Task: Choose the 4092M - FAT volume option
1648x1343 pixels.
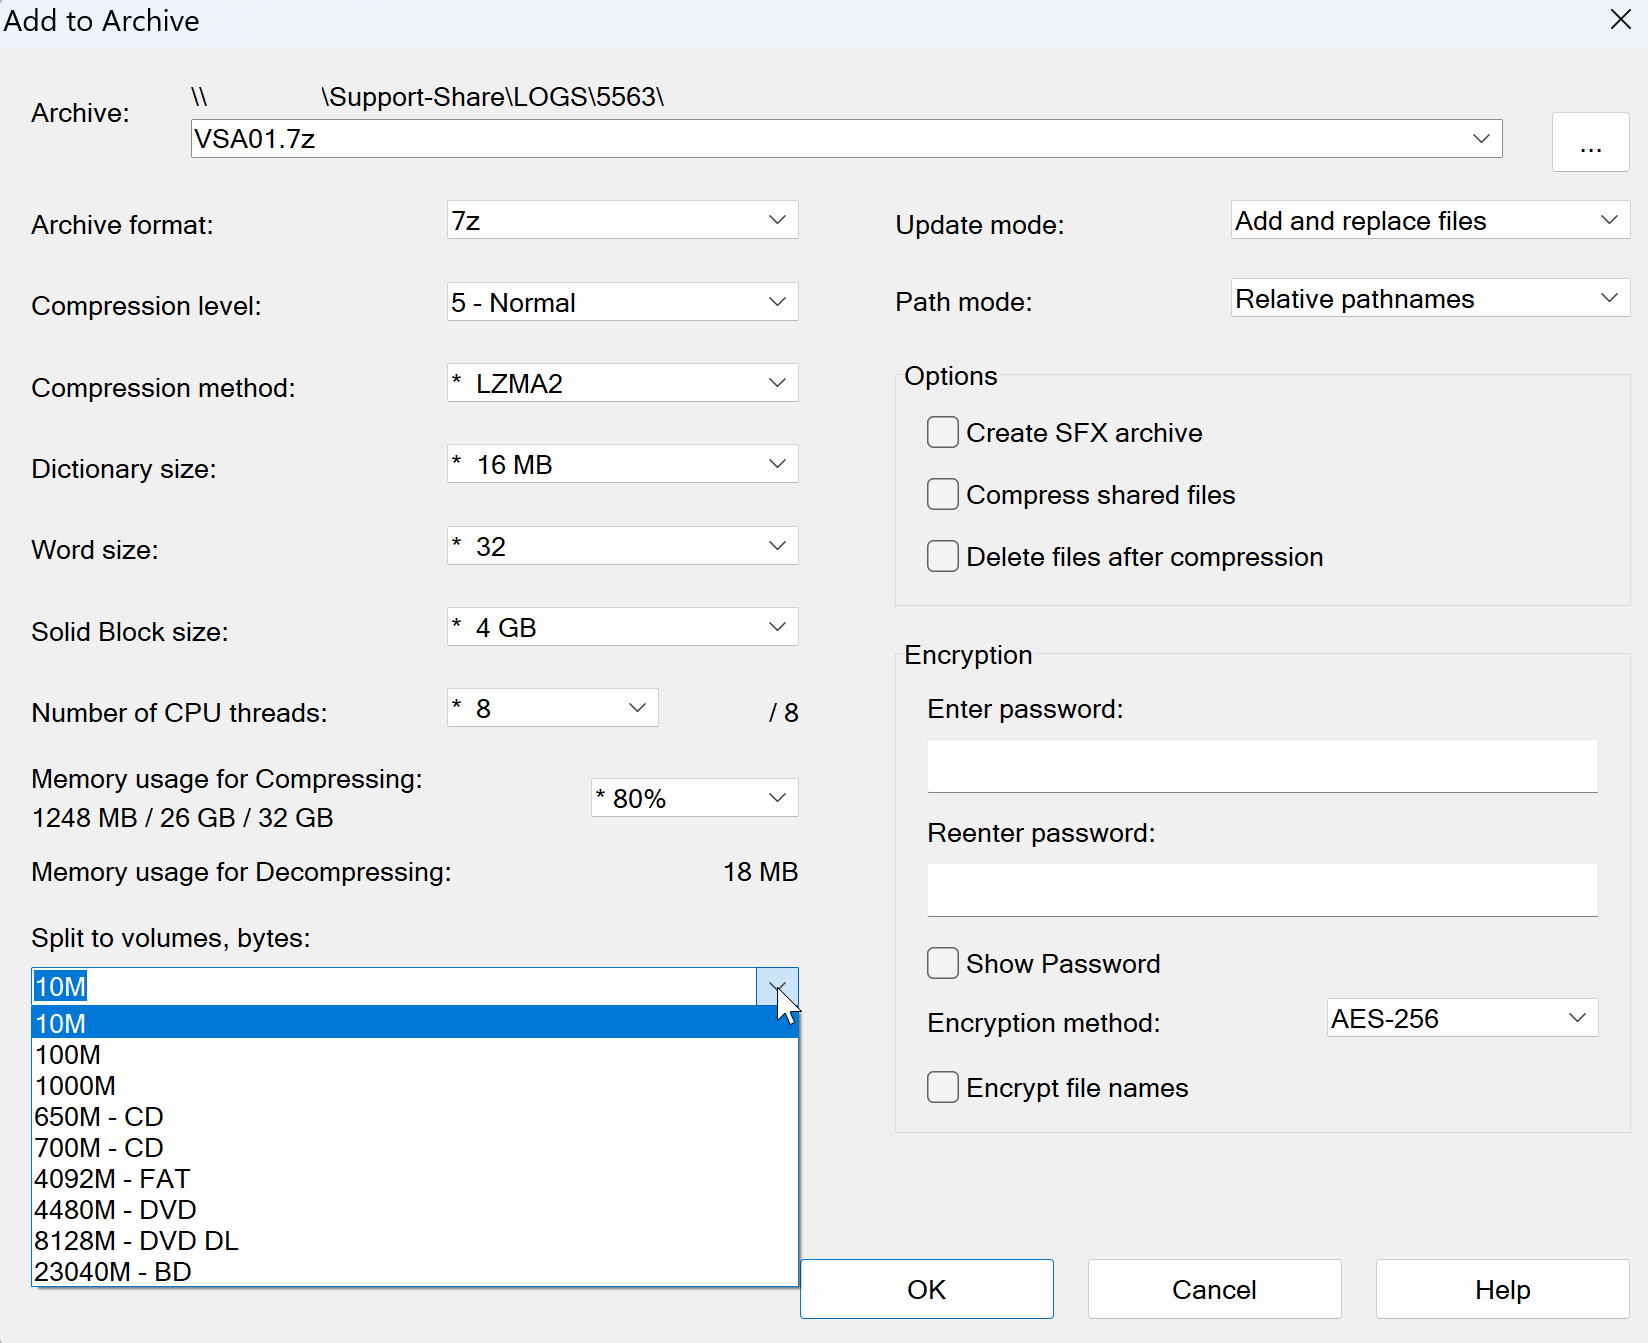Action: 415,1178
